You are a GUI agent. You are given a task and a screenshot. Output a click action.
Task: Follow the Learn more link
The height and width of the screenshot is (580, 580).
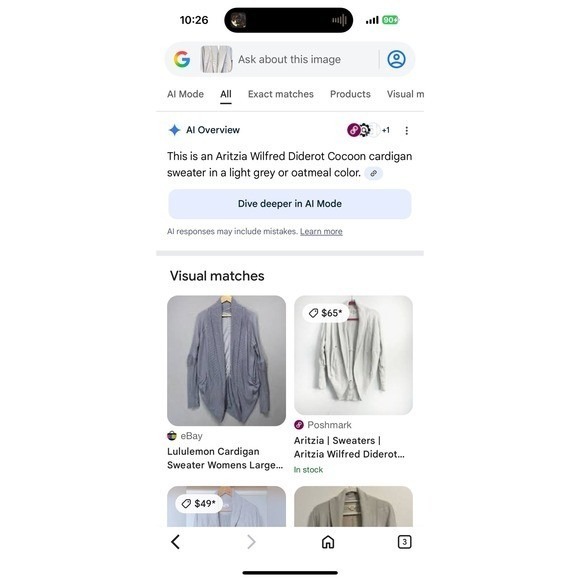pos(321,232)
